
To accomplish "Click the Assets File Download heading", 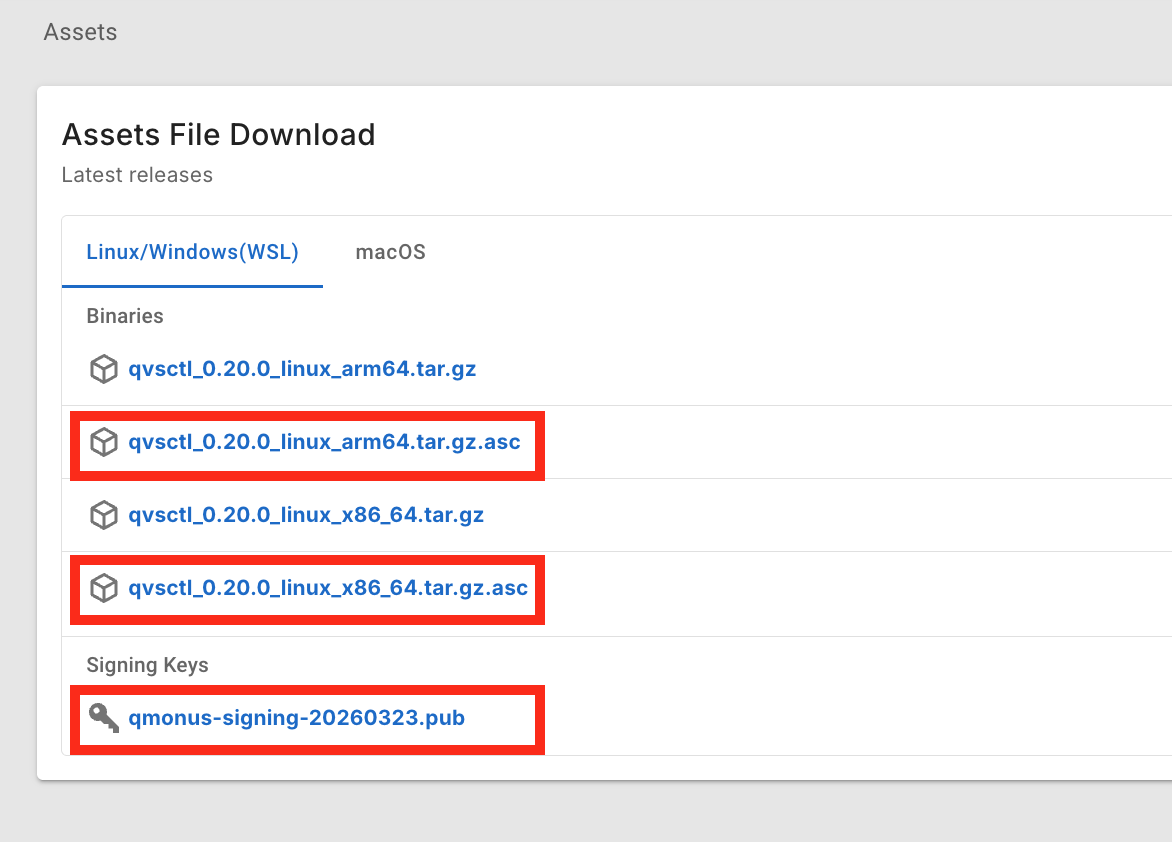I will tap(218, 134).
